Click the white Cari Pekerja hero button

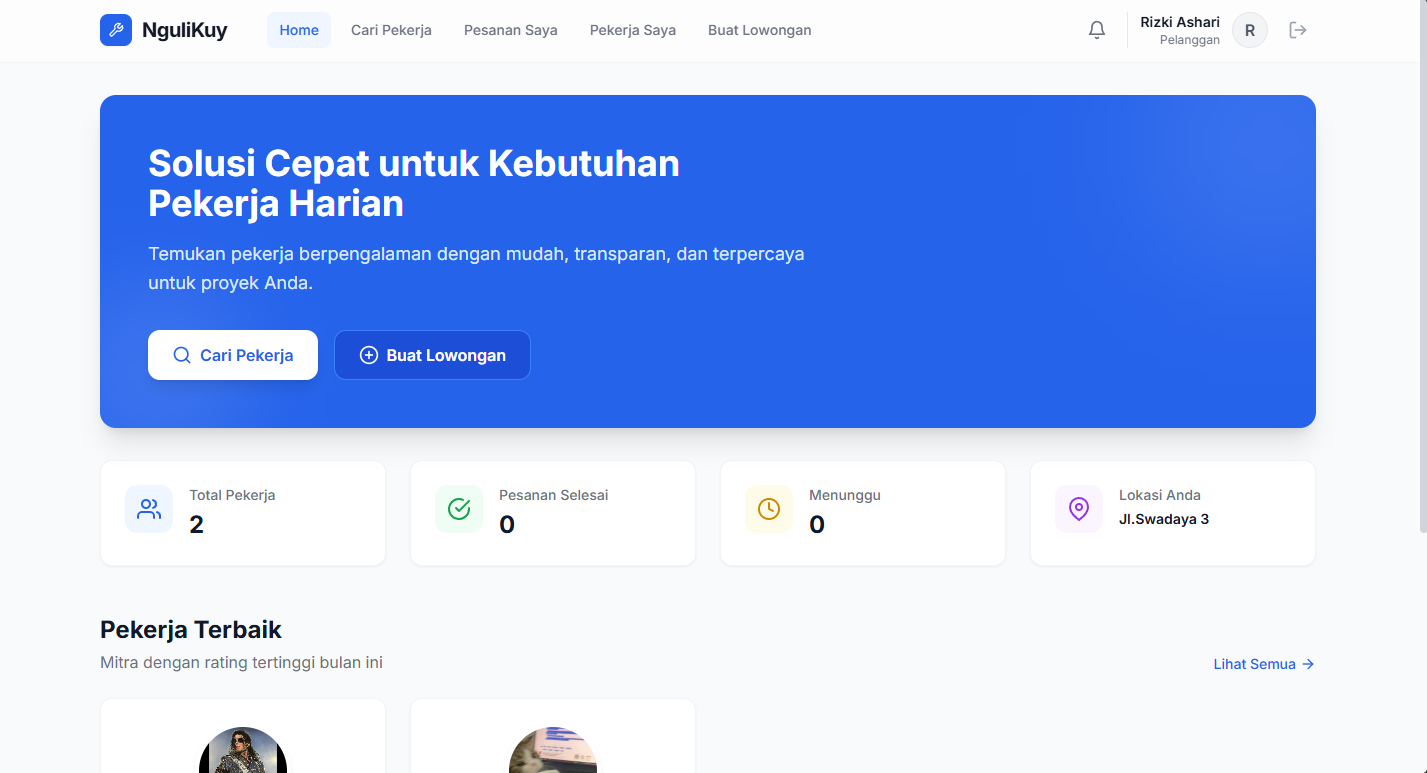(x=233, y=355)
